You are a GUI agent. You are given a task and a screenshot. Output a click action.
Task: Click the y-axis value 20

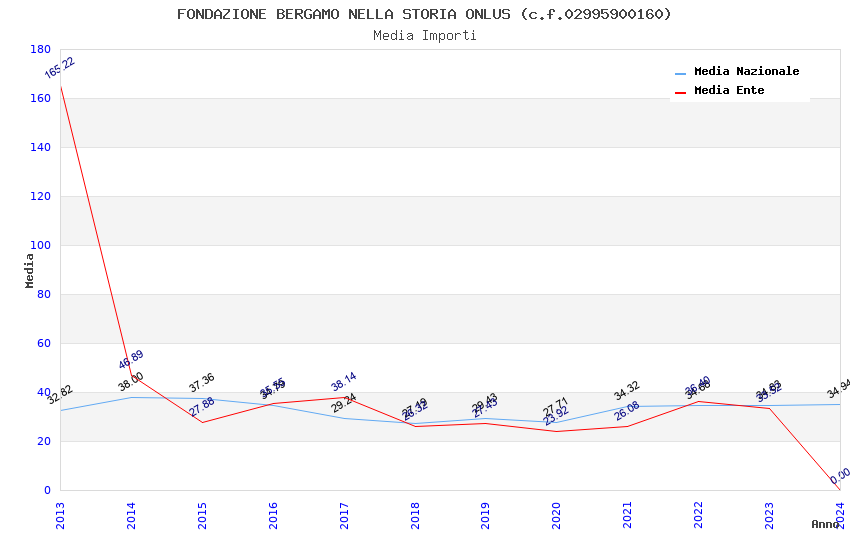click(x=44, y=442)
